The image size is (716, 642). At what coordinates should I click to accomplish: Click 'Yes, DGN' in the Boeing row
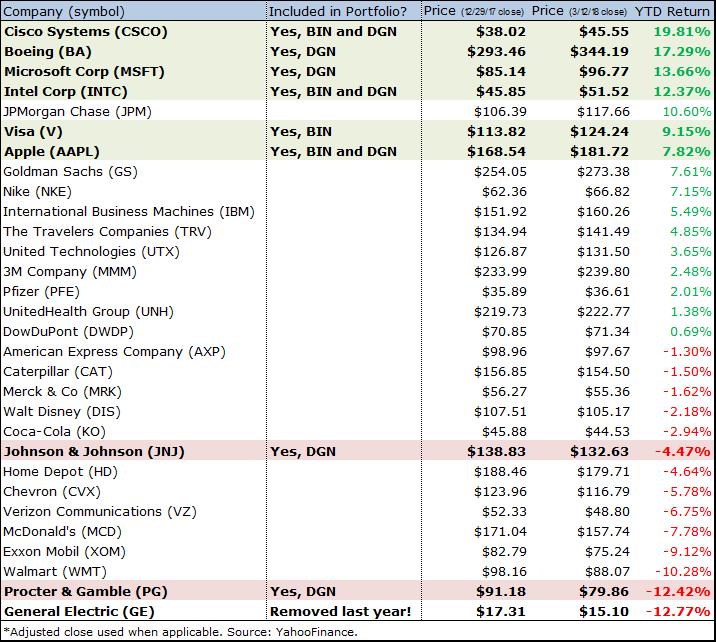pyautogui.click(x=303, y=52)
